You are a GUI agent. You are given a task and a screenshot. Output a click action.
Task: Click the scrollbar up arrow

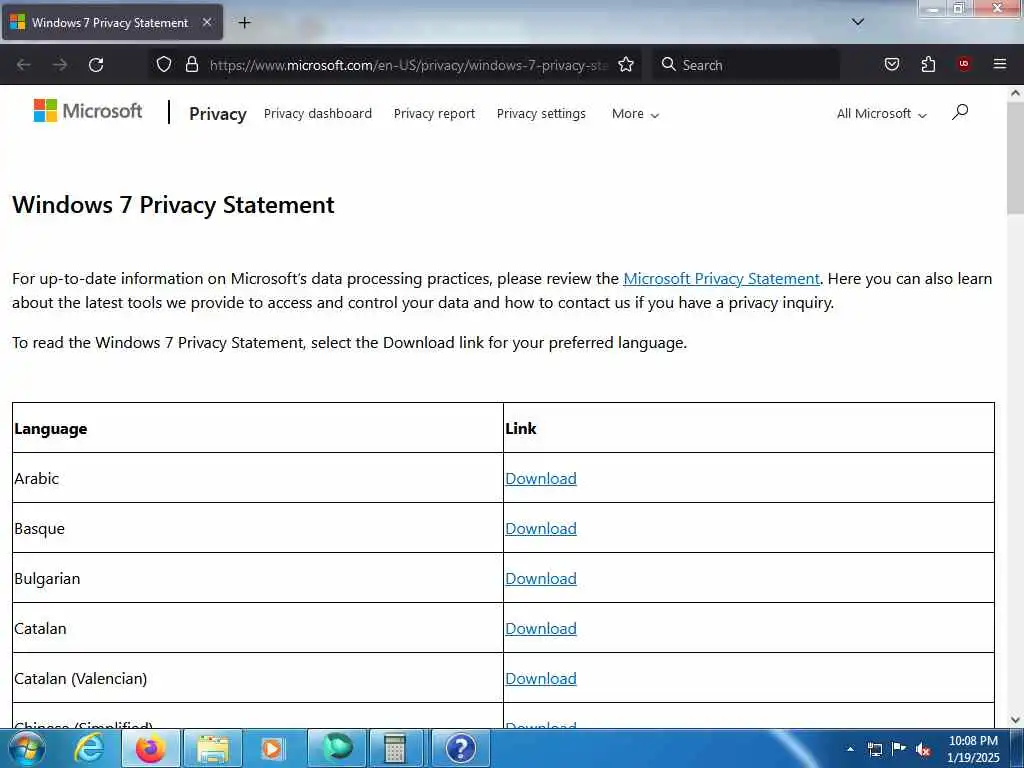(1015, 93)
